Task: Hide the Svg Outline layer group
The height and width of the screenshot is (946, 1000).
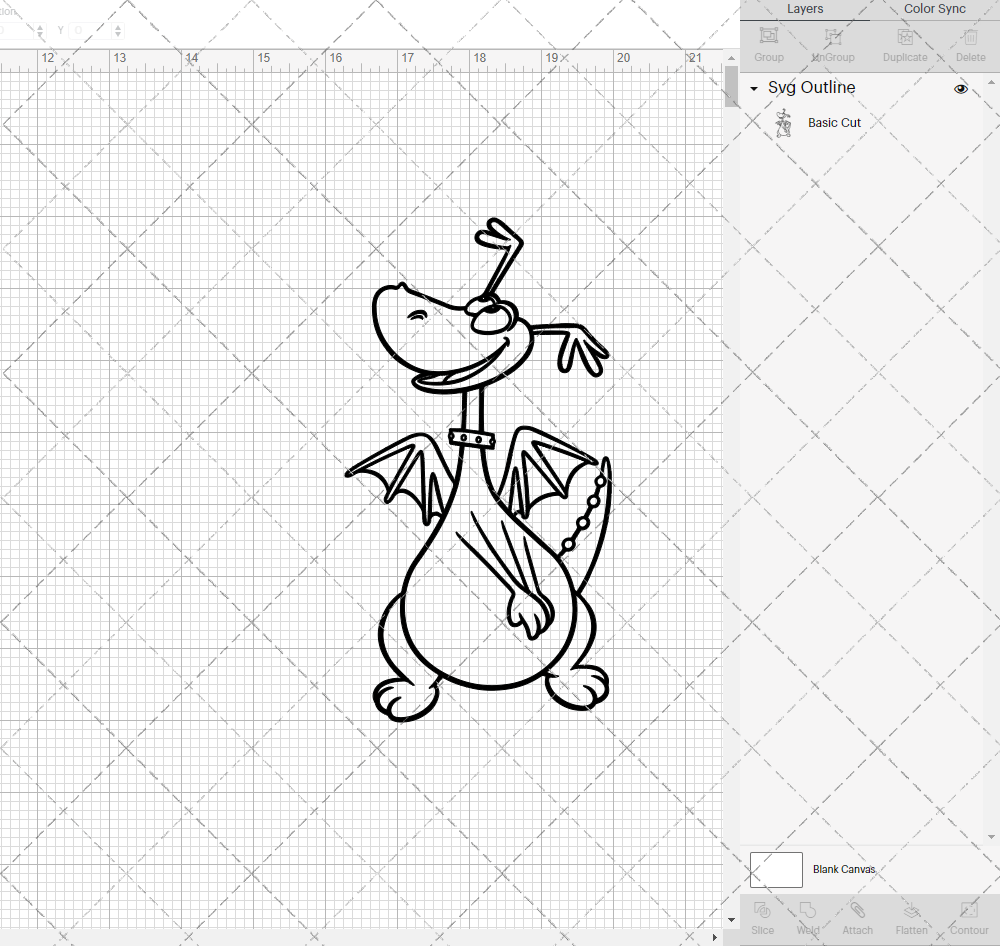Action: (x=960, y=89)
